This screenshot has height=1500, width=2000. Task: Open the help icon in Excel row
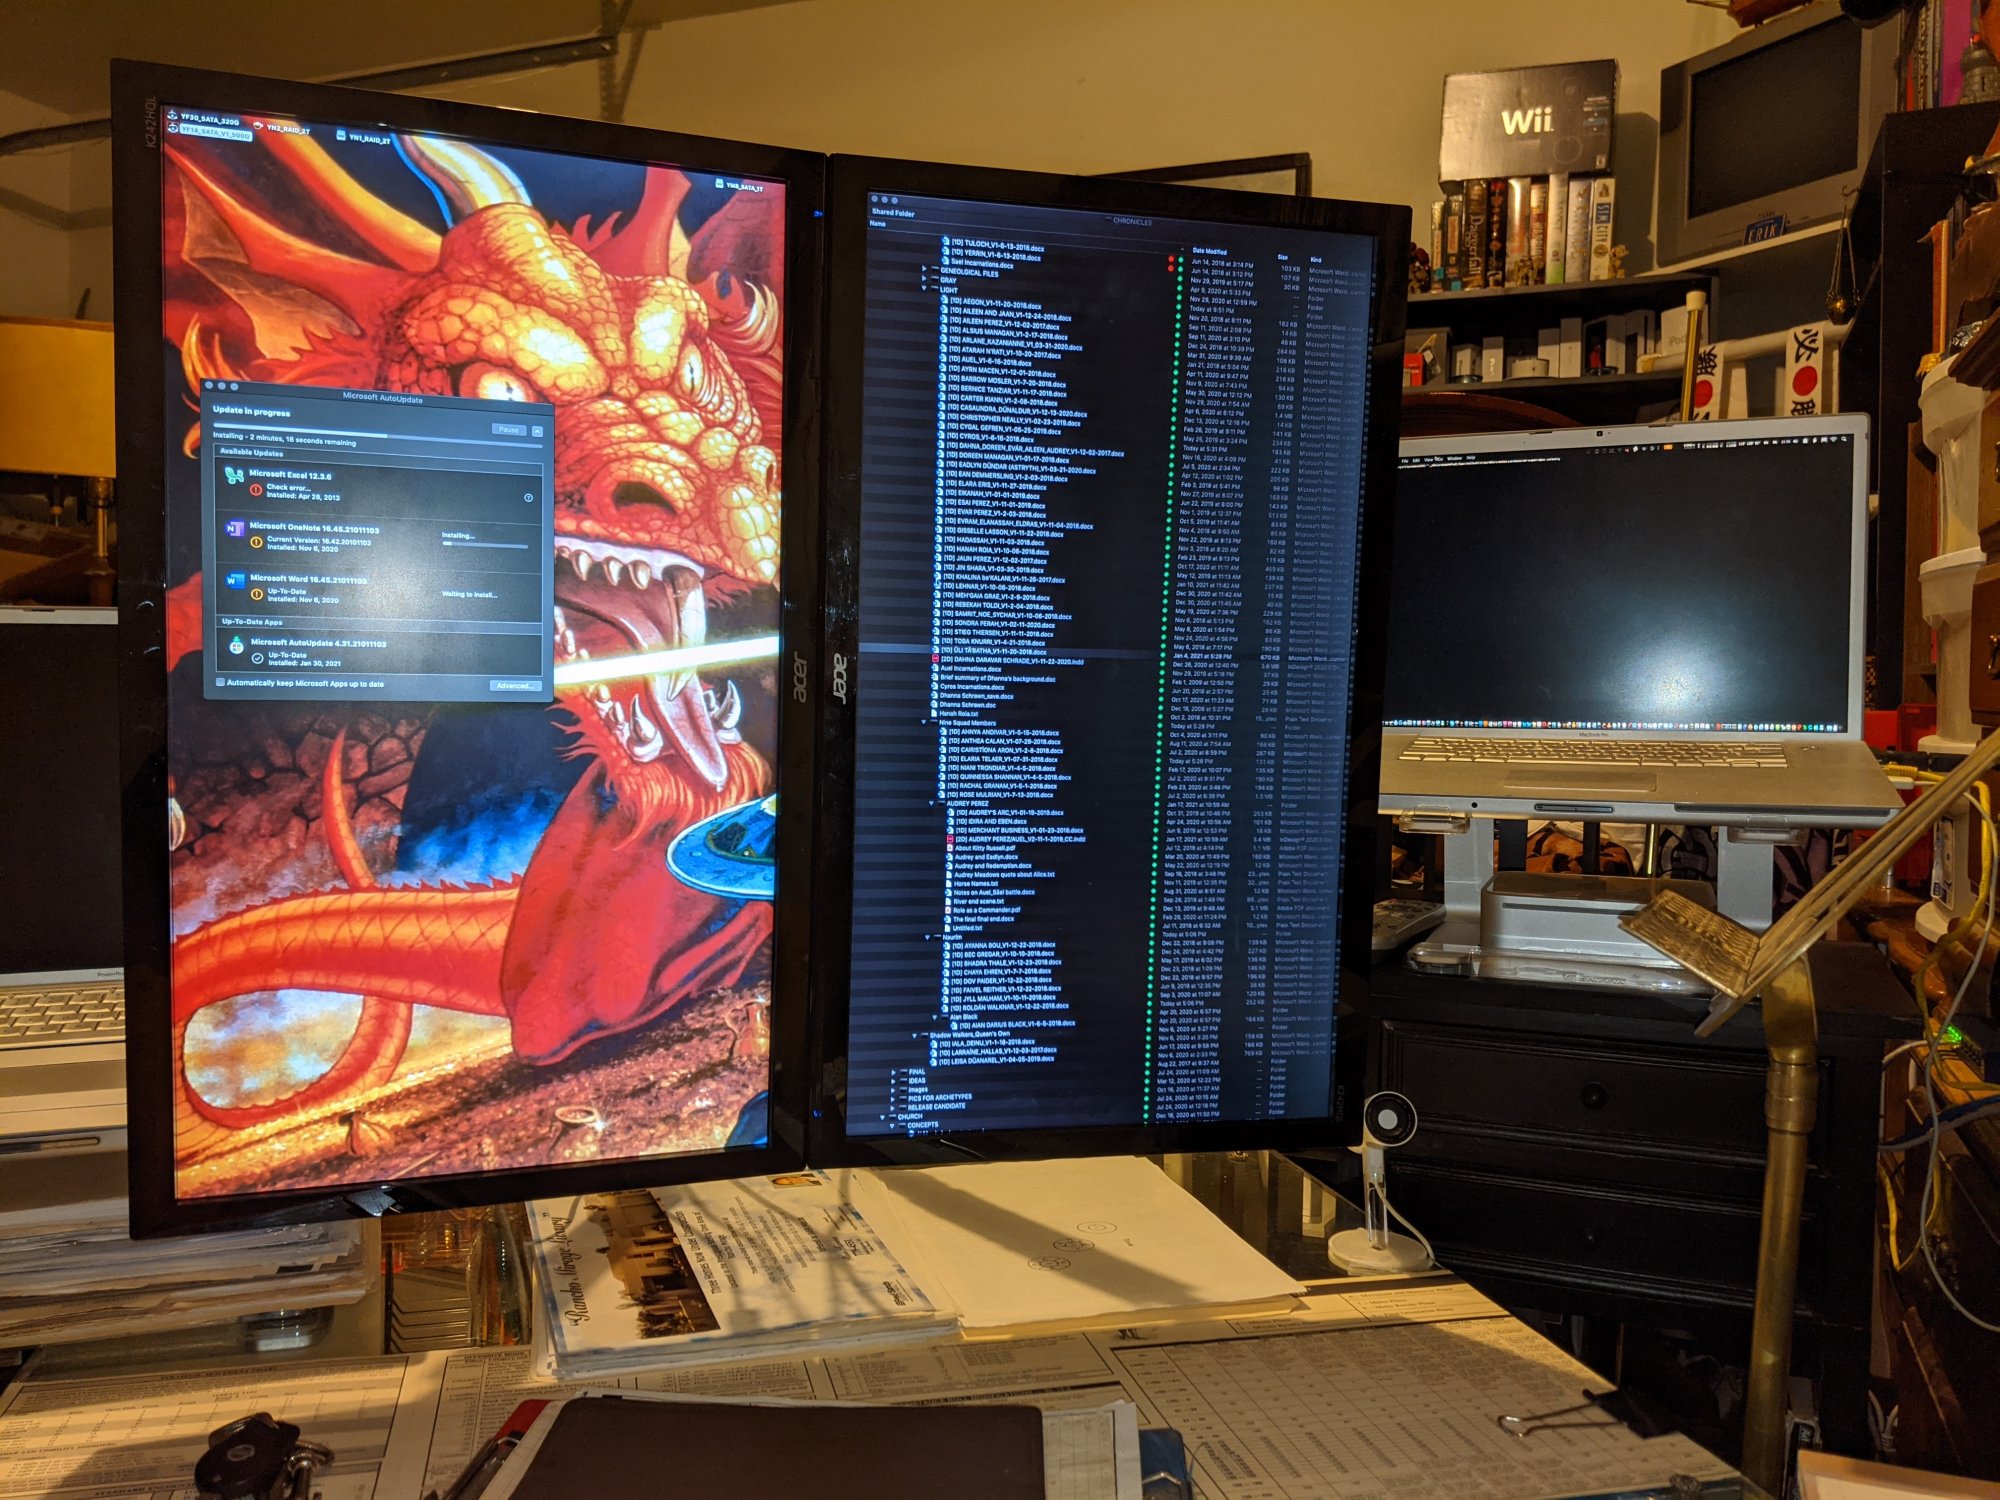point(529,497)
